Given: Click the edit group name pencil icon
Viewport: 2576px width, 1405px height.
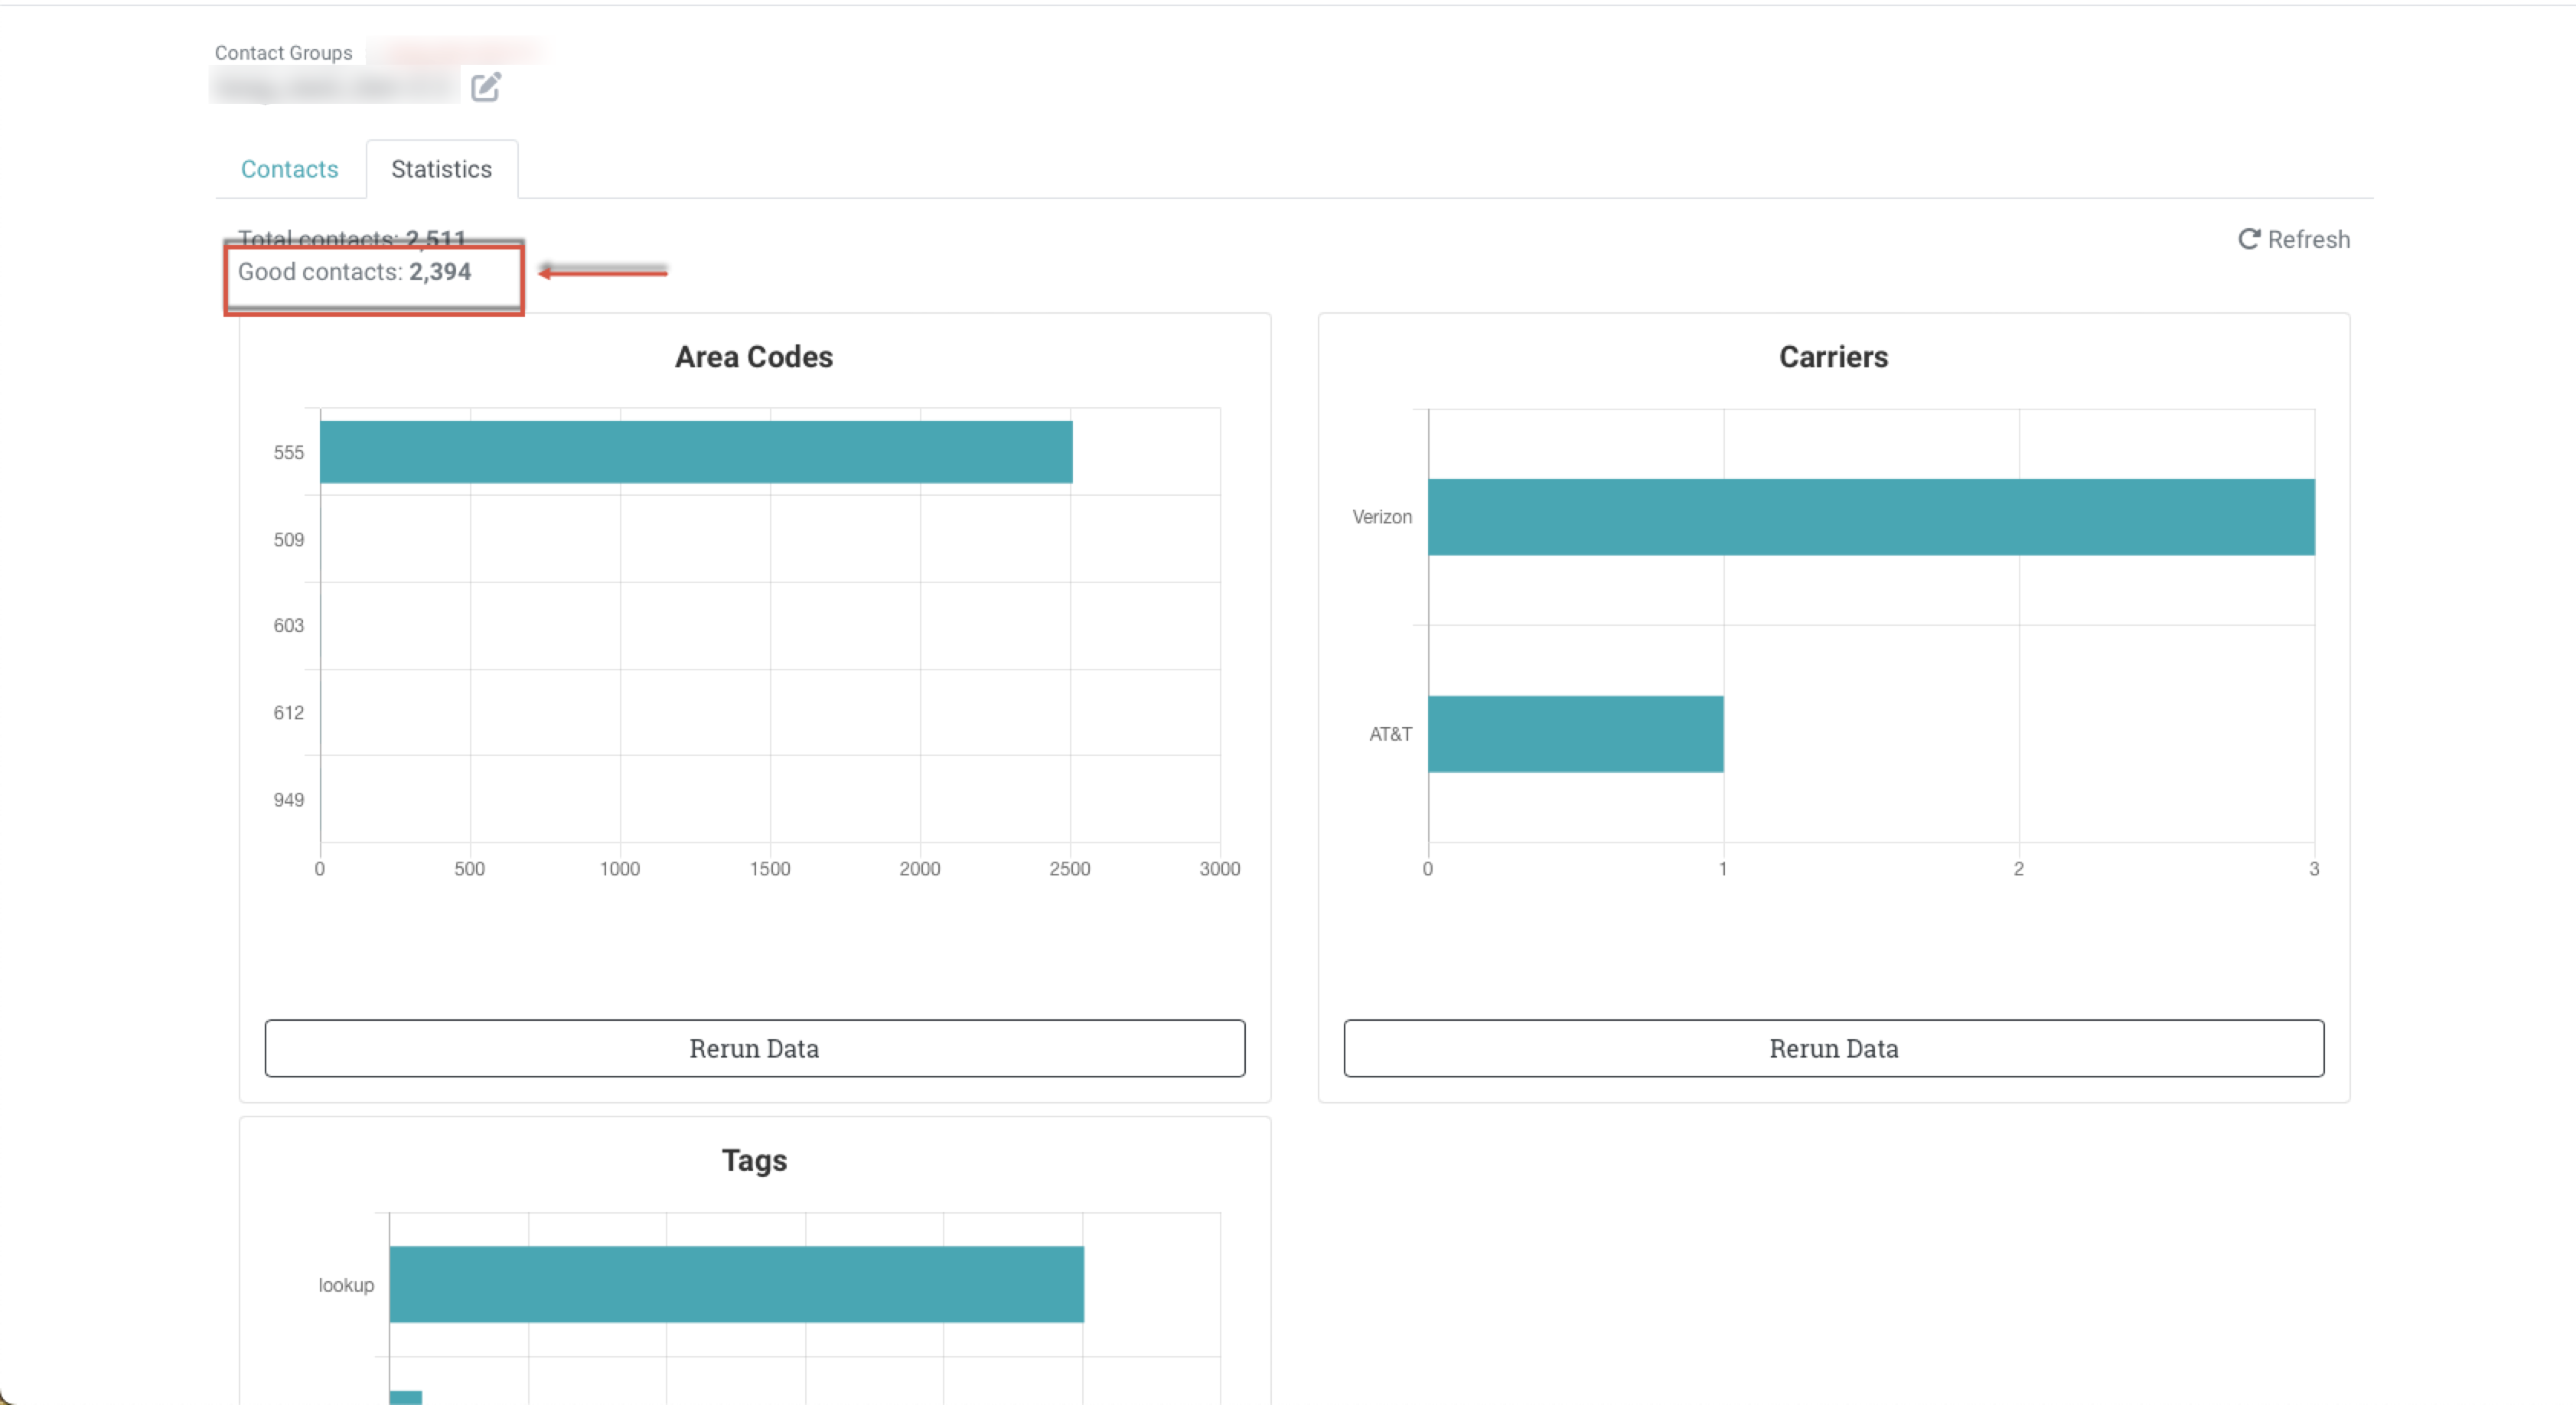Looking at the screenshot, I should tap(486, 87).
